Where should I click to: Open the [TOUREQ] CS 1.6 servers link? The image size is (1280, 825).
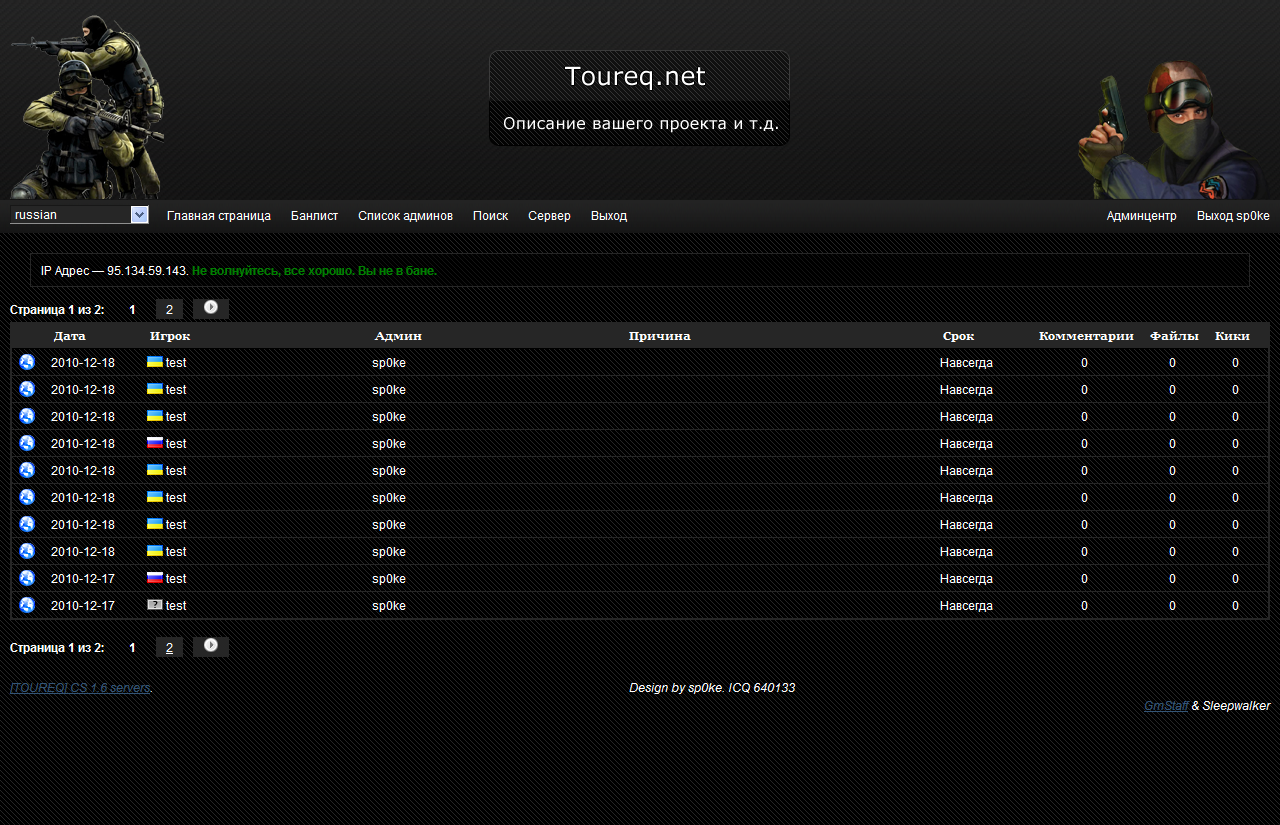click(x=80, y=688)
